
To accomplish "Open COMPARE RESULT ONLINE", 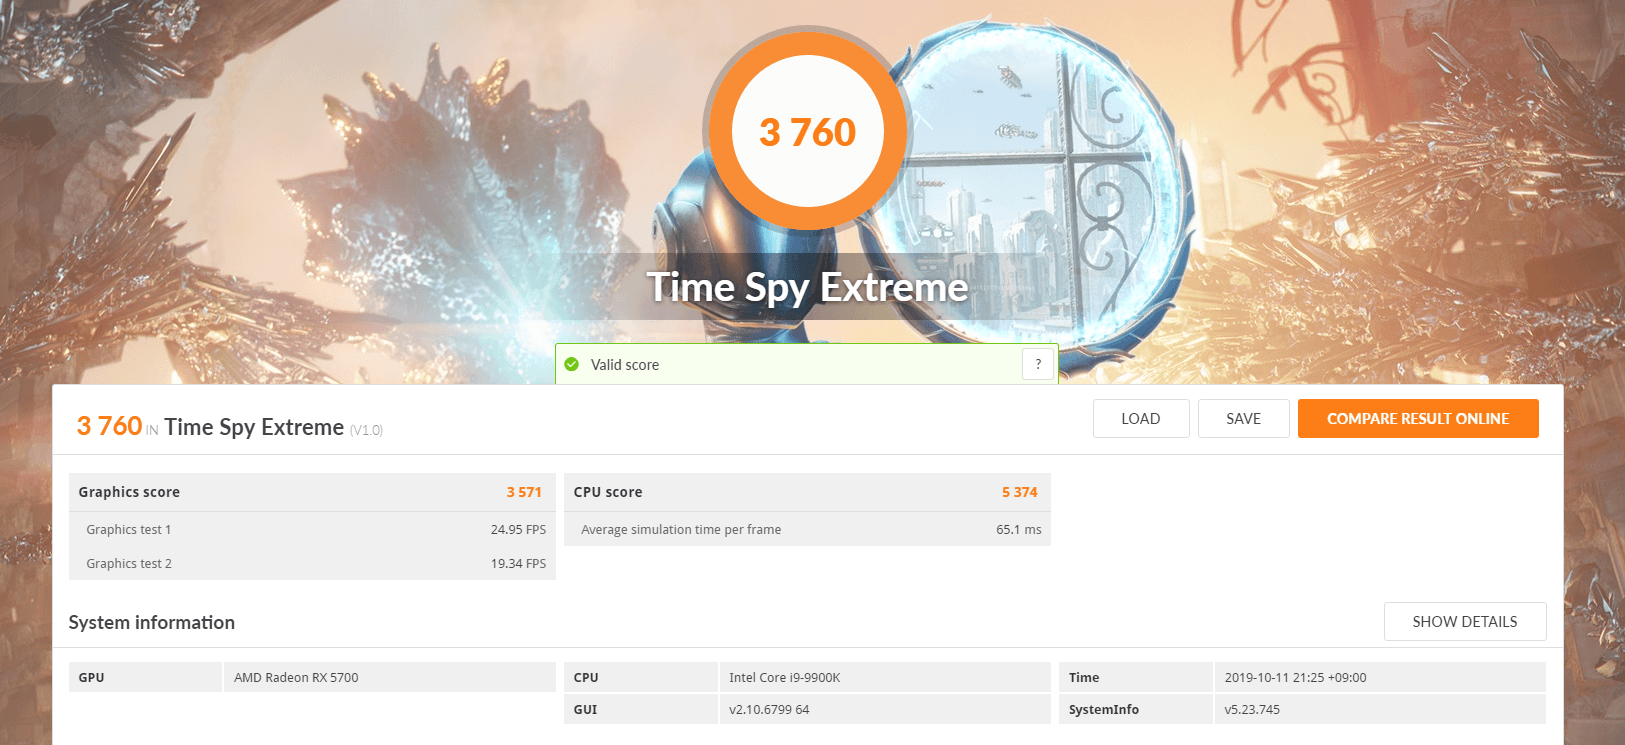I will tap(1418, 419).
